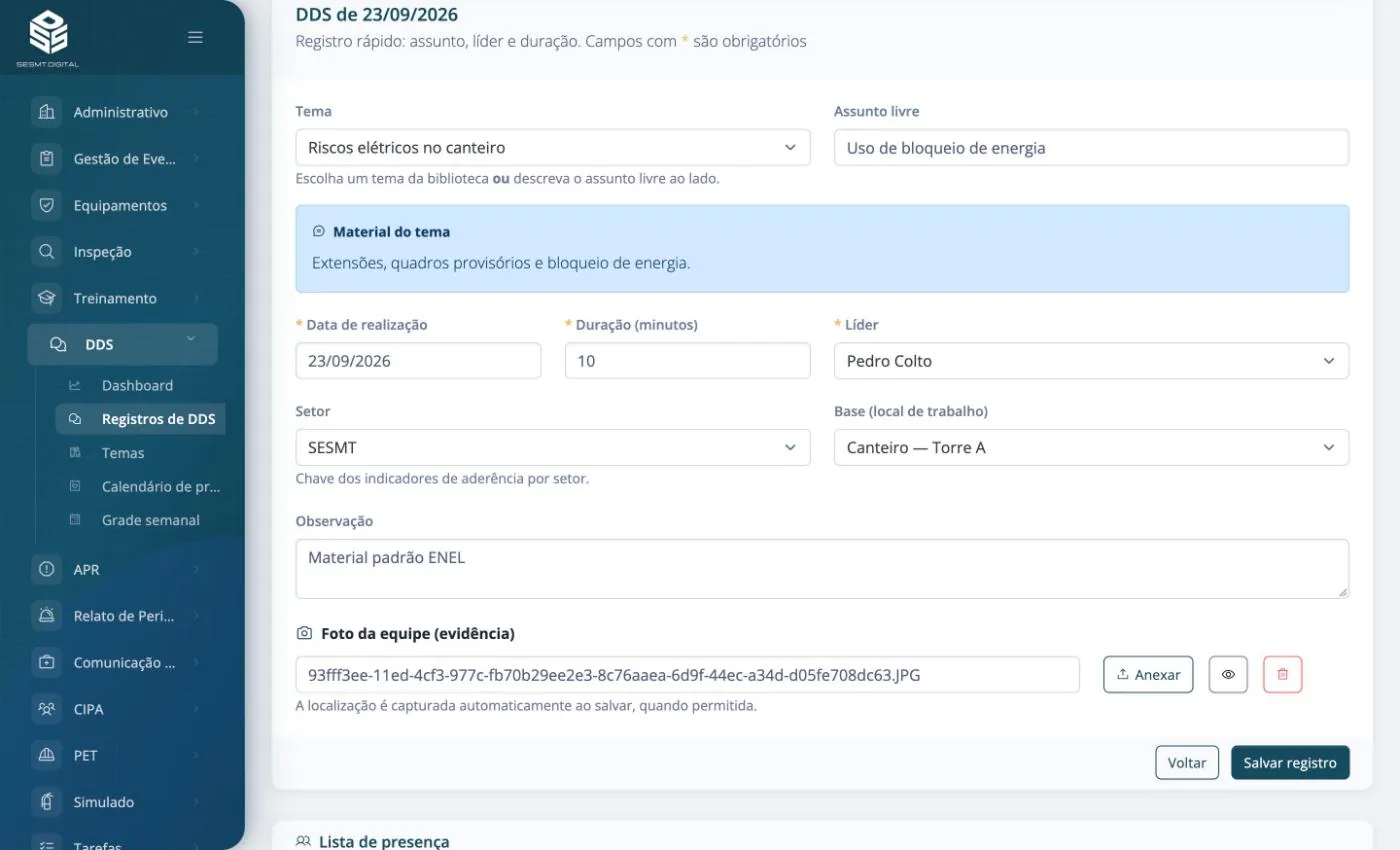1400x850 pixels.
Task: Open the Setor dropdown showing SESMT
Action: [552, 447]
